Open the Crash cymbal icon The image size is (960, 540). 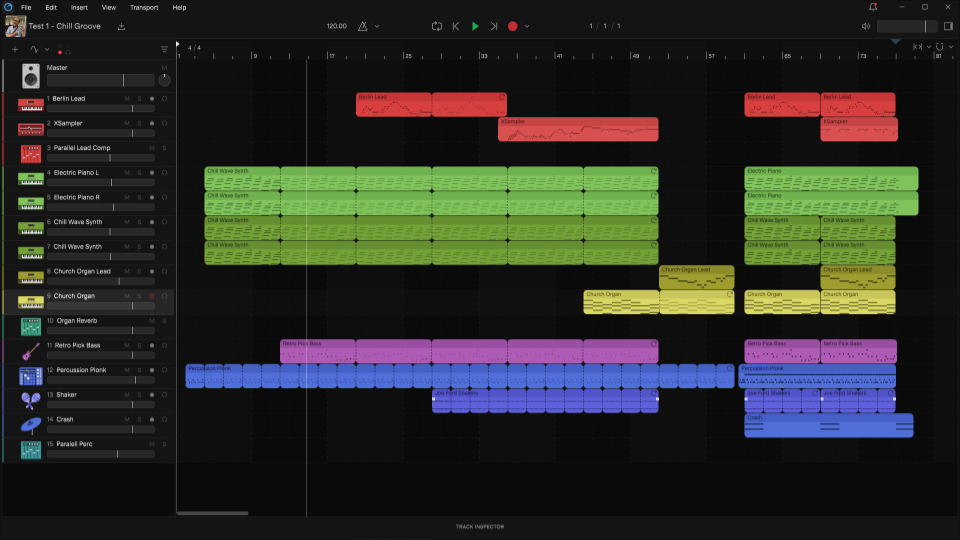pos(31,425)
